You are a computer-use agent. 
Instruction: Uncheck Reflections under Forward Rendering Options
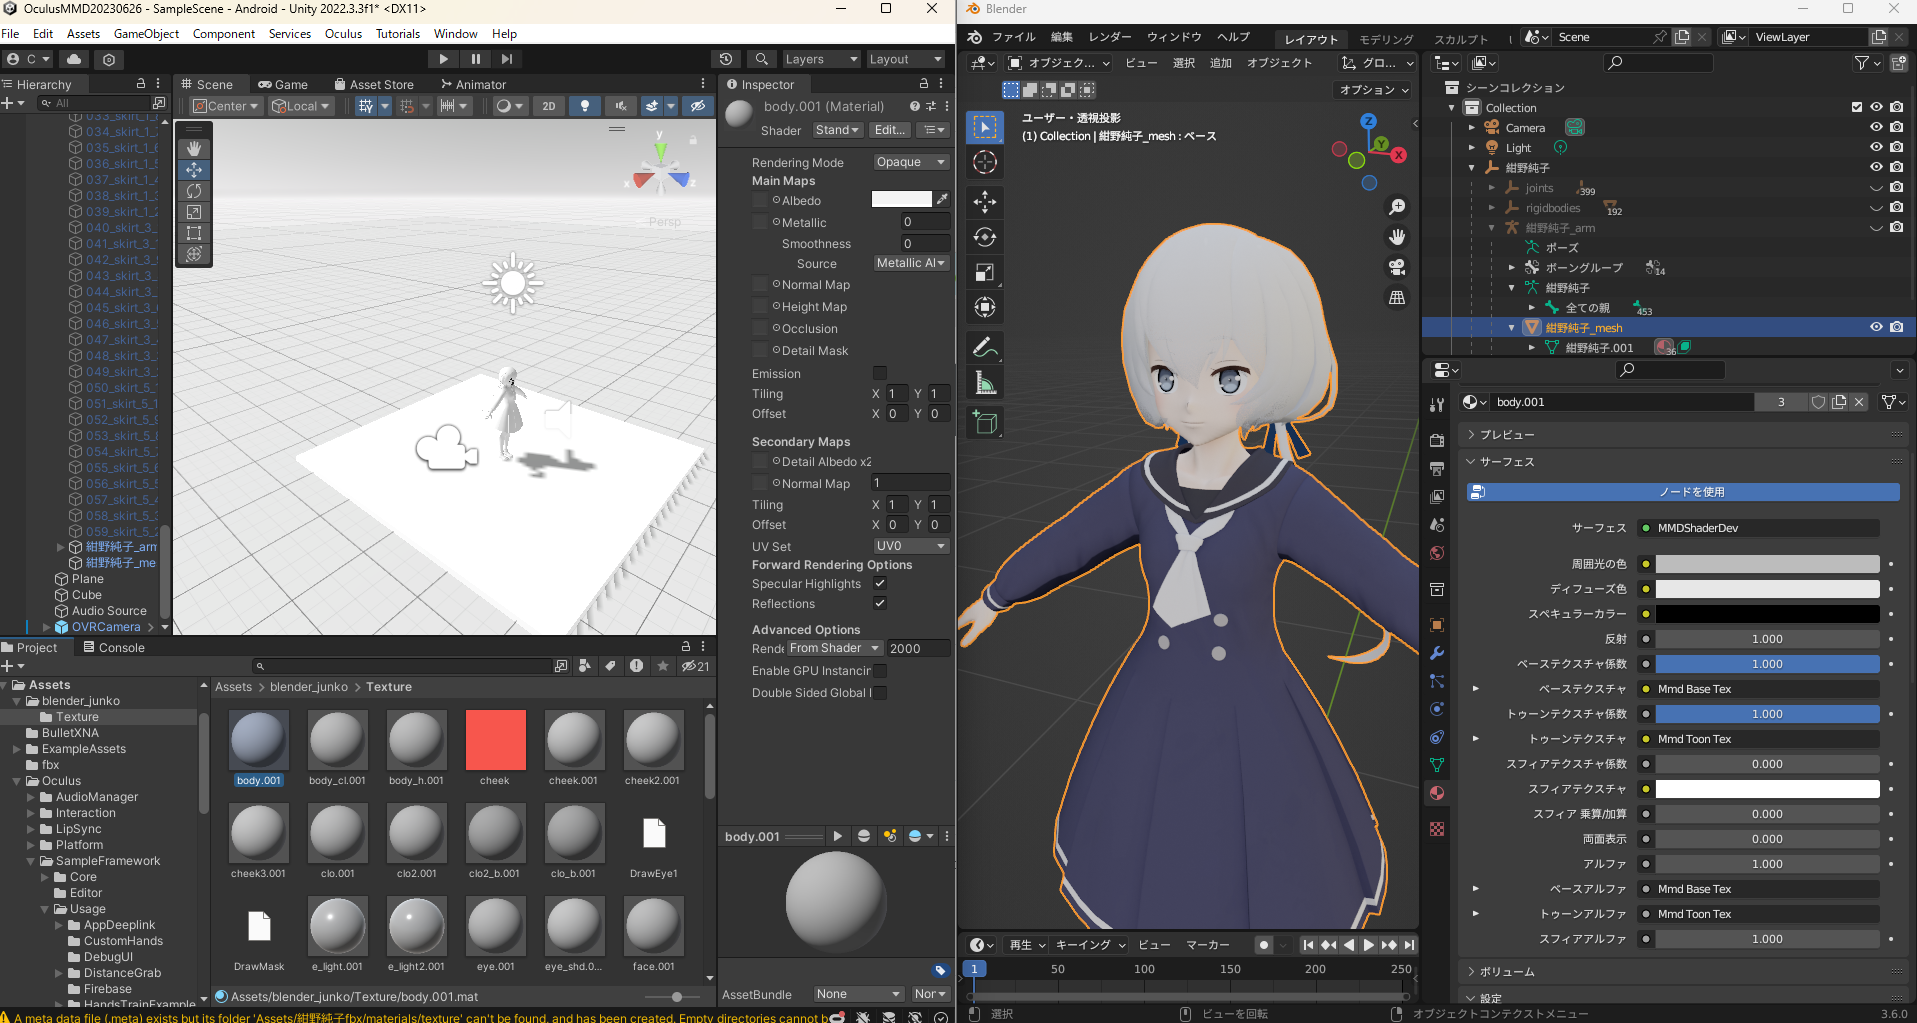pyautogui.click(x=880, y=603)
